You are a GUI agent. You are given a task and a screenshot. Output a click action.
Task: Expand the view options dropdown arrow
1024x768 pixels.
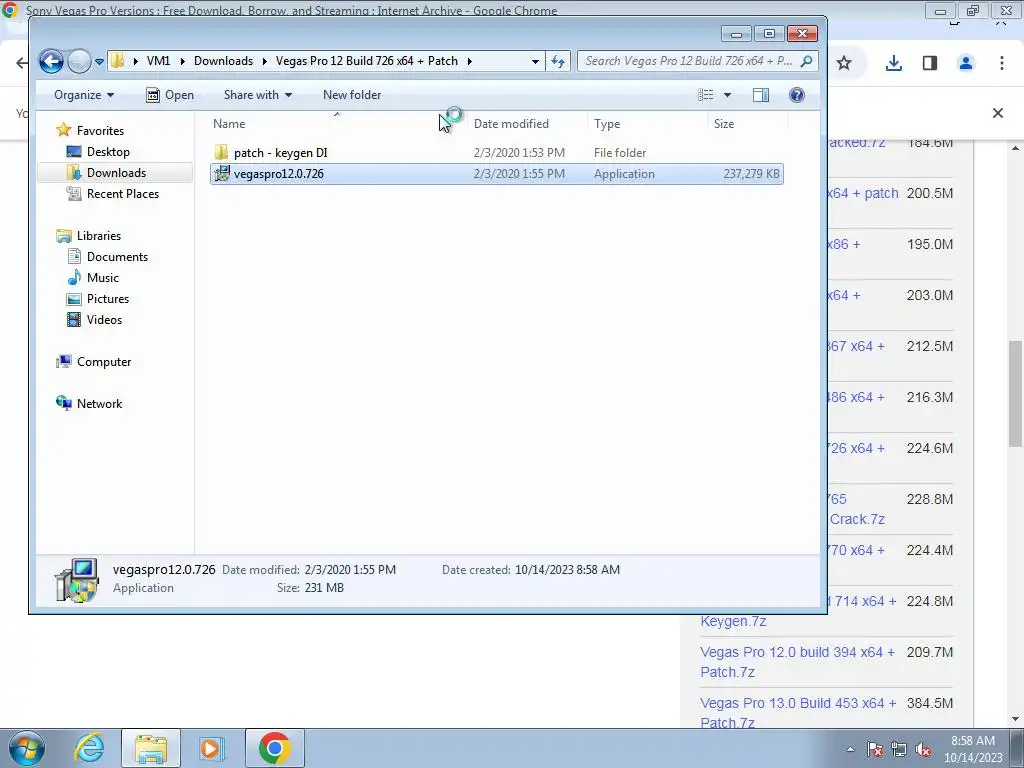728,95
